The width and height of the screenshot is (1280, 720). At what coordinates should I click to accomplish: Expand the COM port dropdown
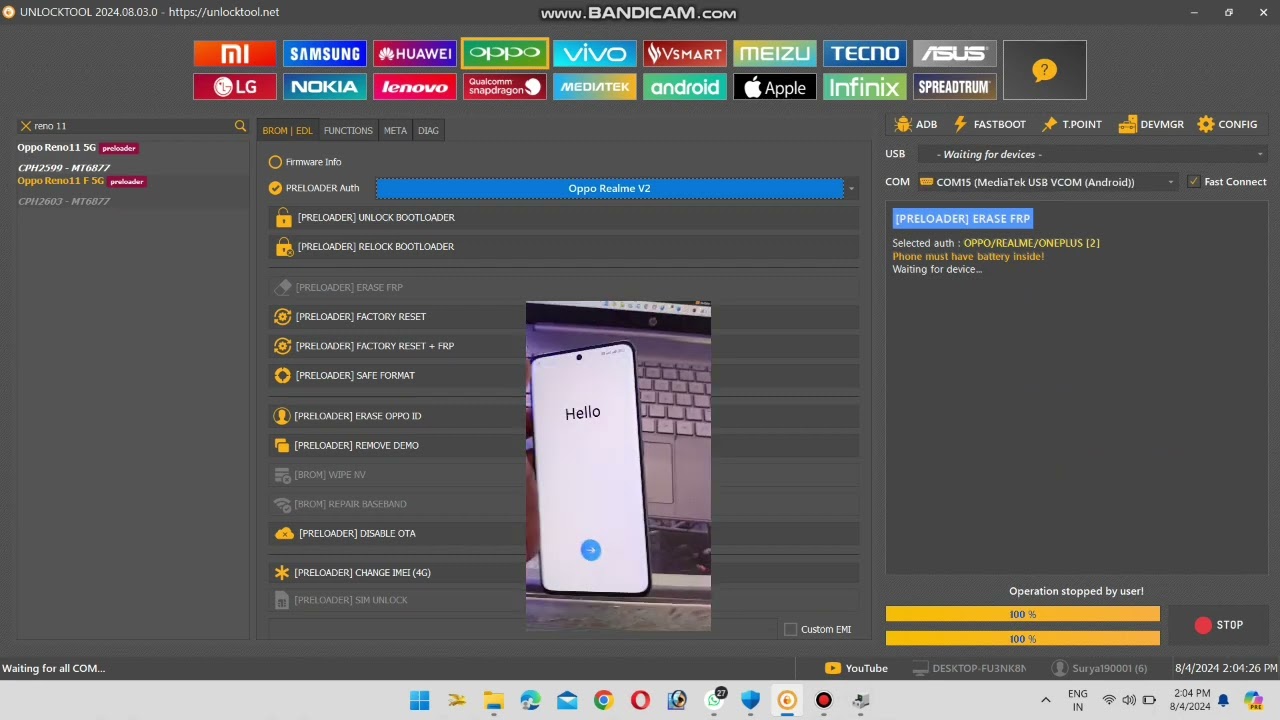coord(1047,182)
